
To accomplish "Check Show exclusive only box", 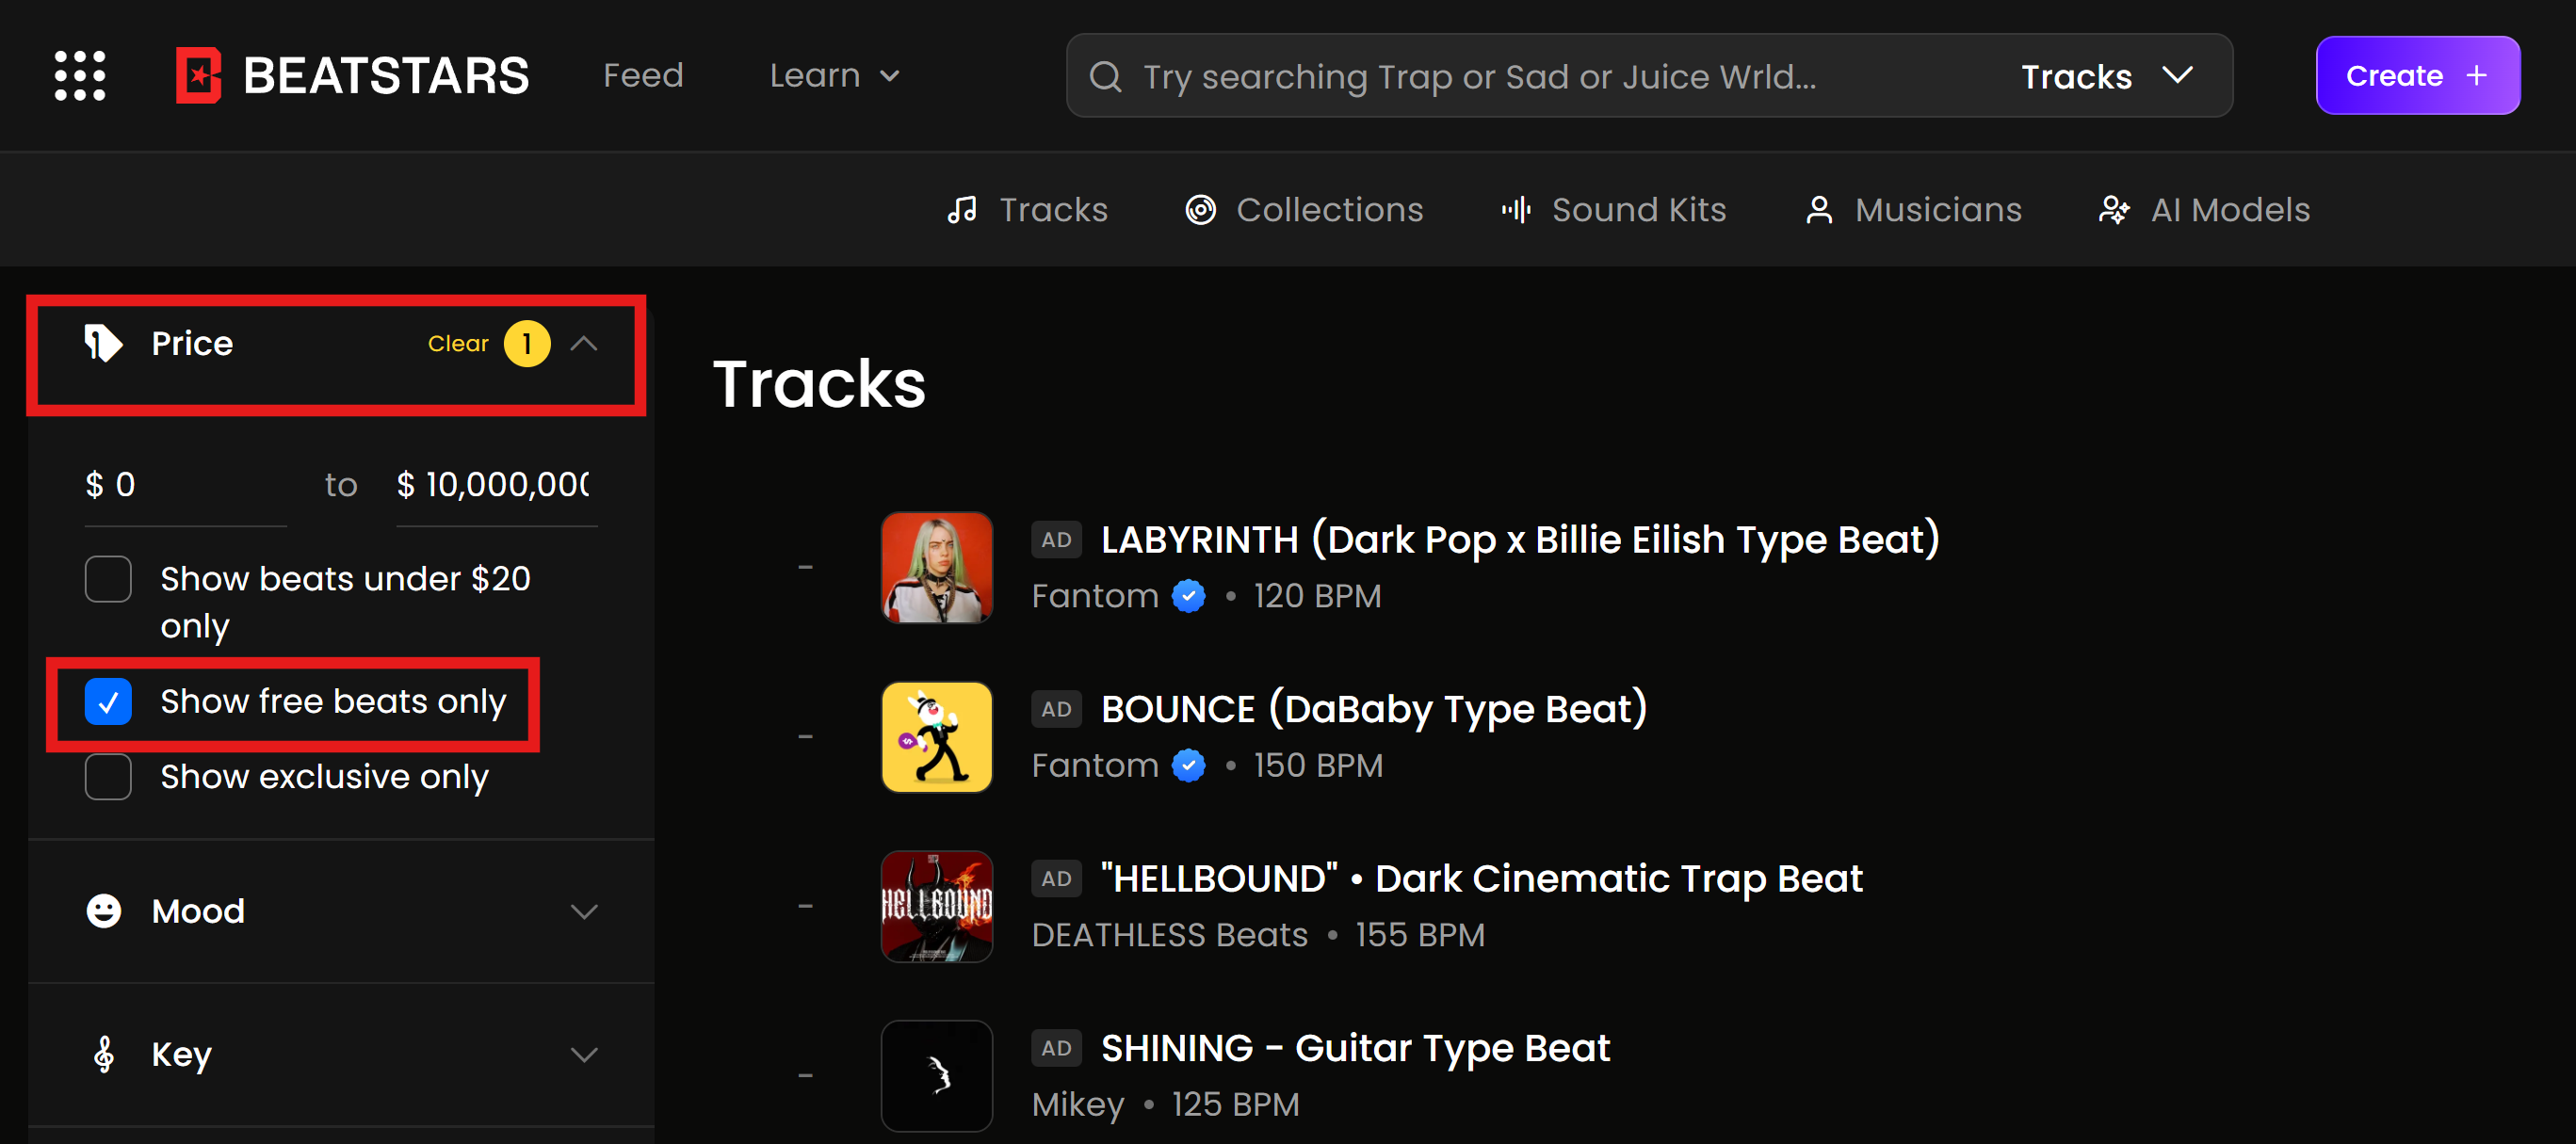I will [x=108, y=777].
